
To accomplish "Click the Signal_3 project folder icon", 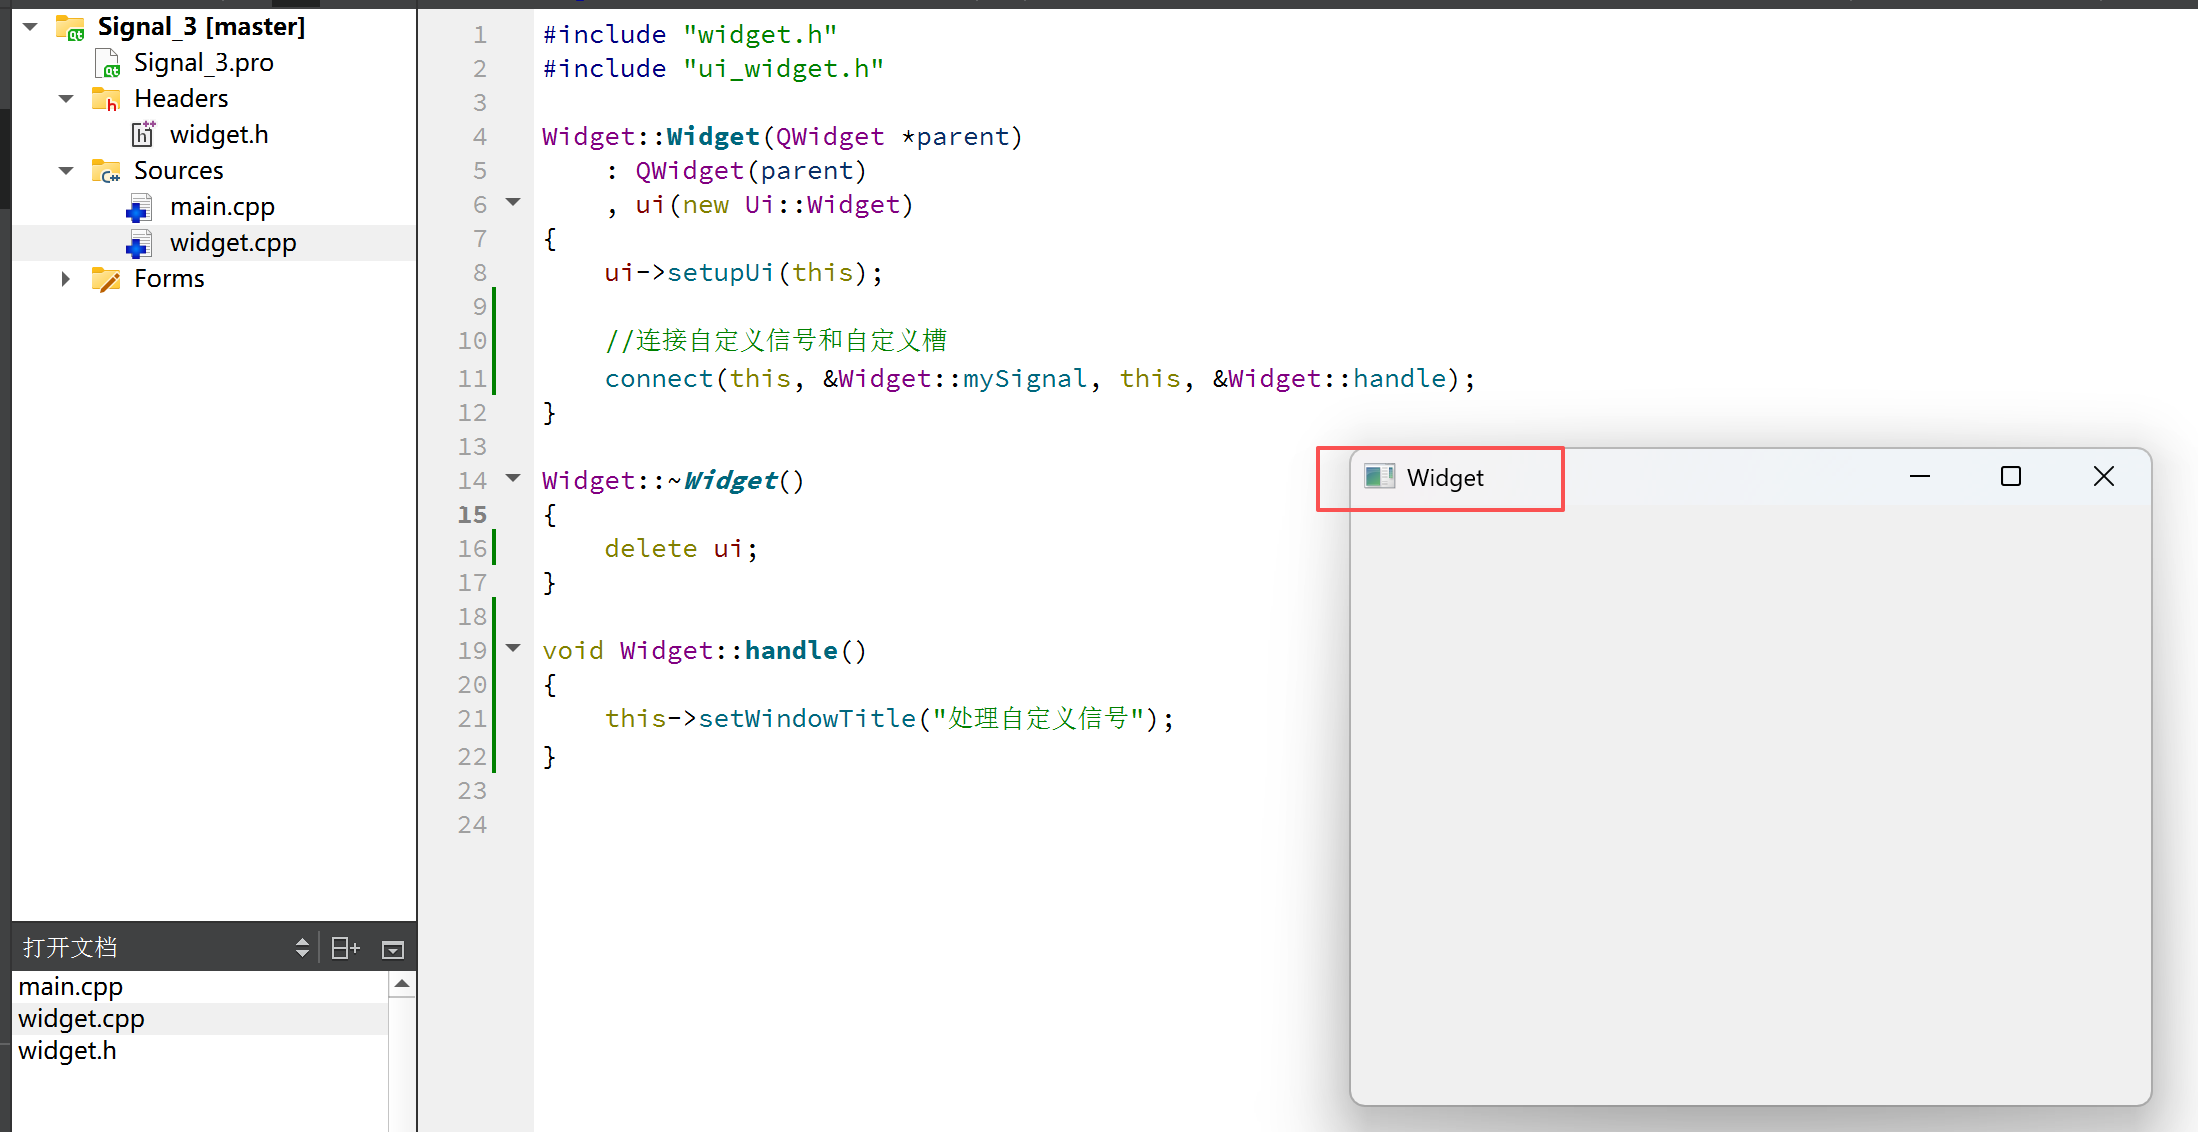I will (70, 28).
